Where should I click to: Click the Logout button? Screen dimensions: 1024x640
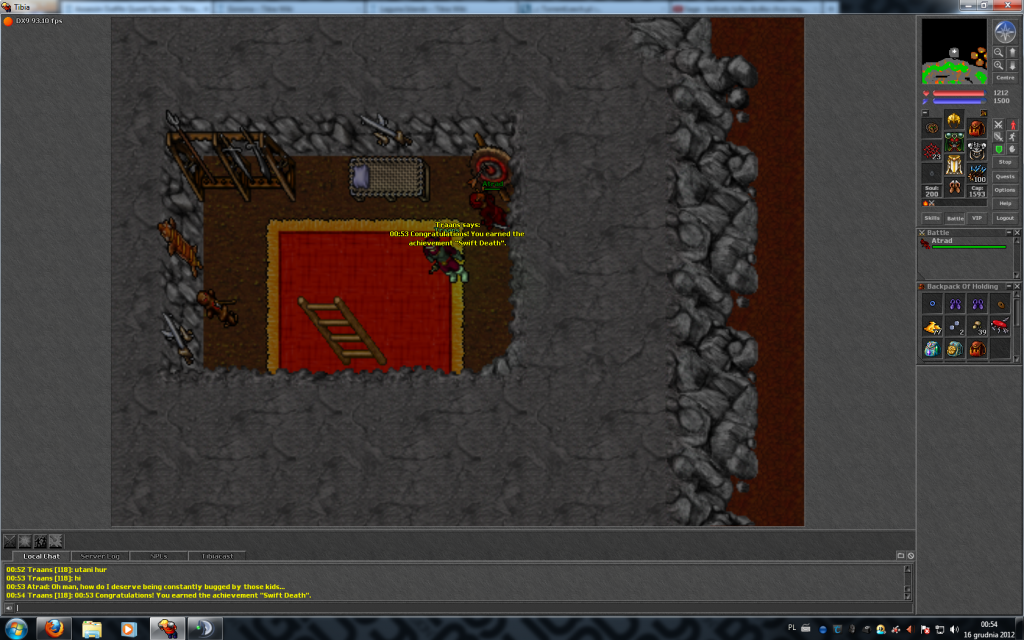[x=1005, y=218]
